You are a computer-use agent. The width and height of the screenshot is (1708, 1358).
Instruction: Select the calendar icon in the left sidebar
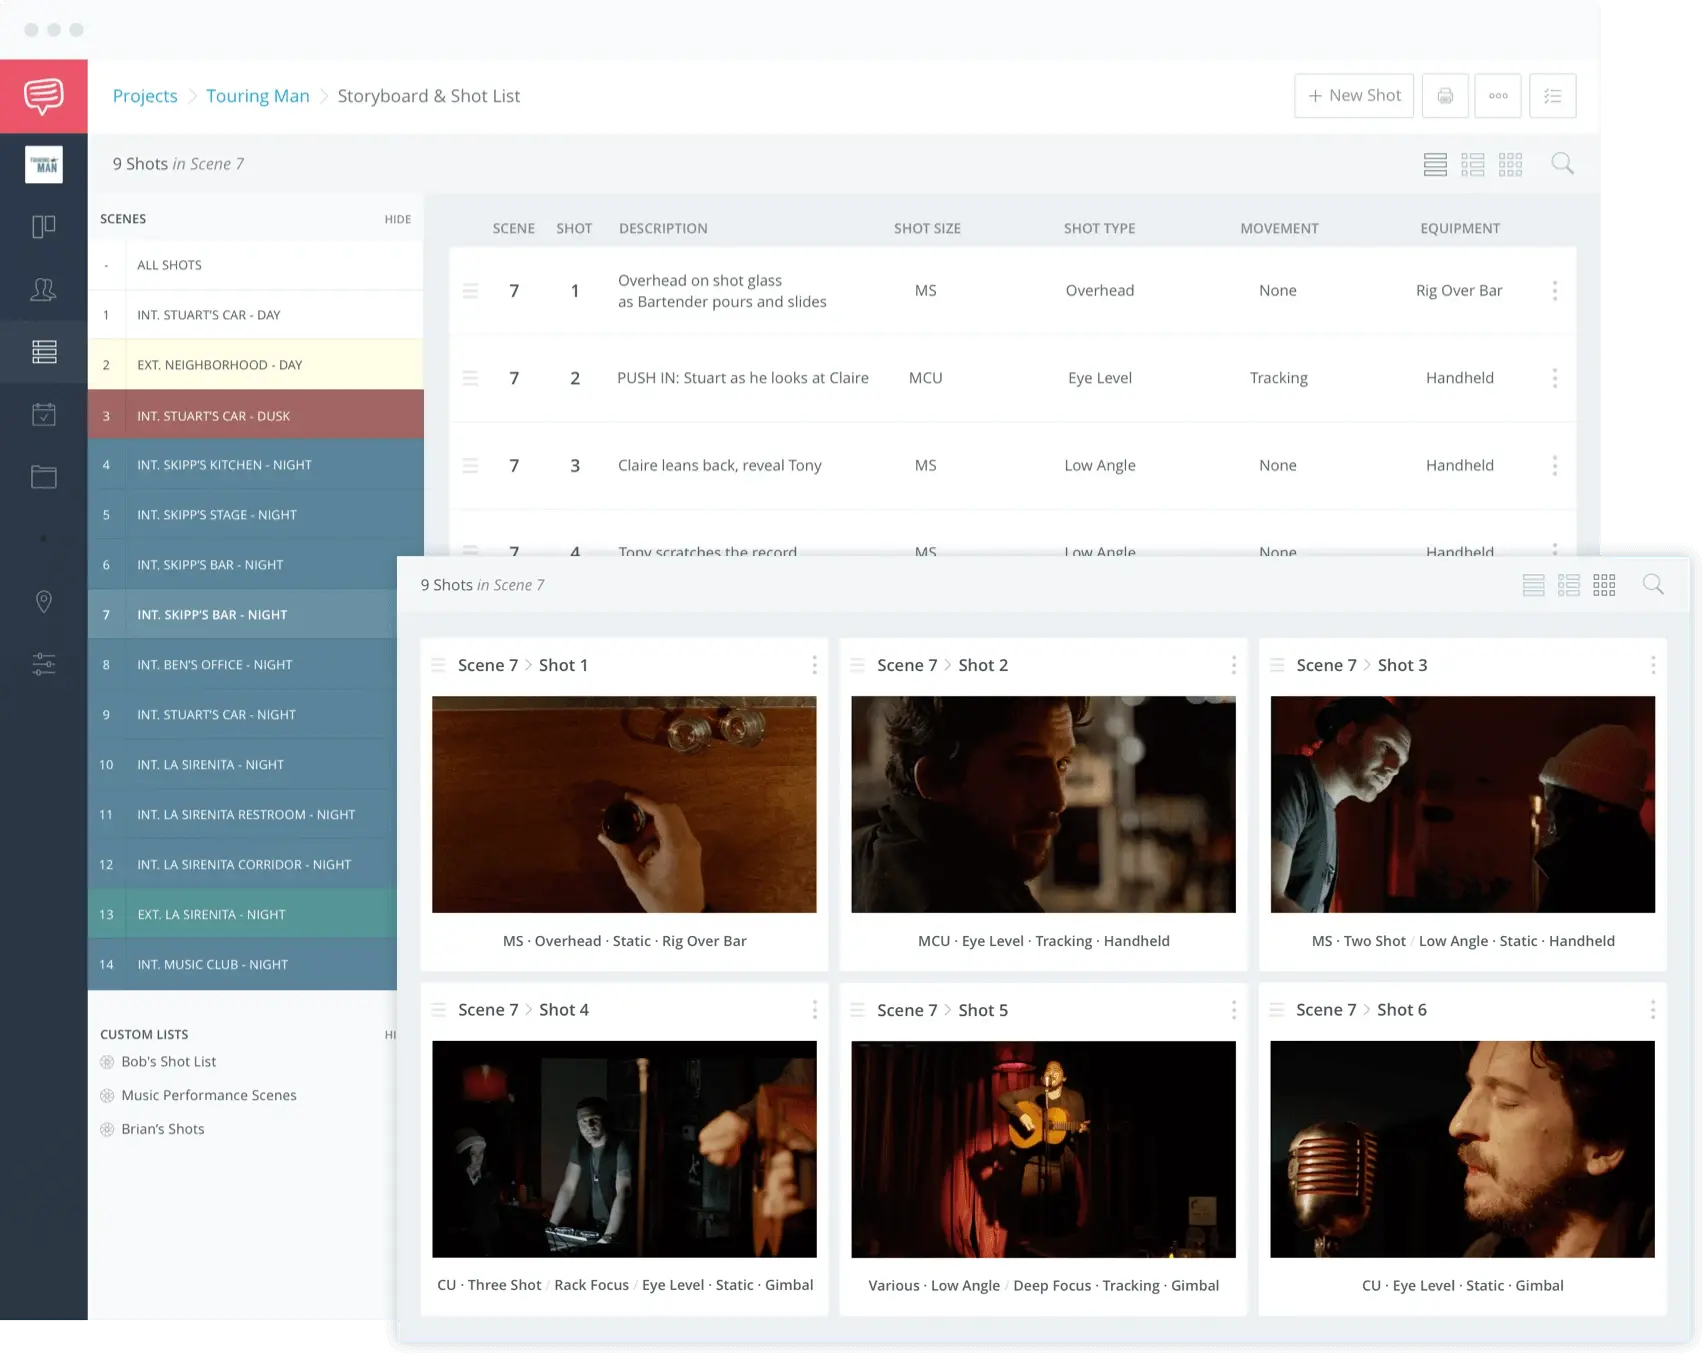coord(43,414)
